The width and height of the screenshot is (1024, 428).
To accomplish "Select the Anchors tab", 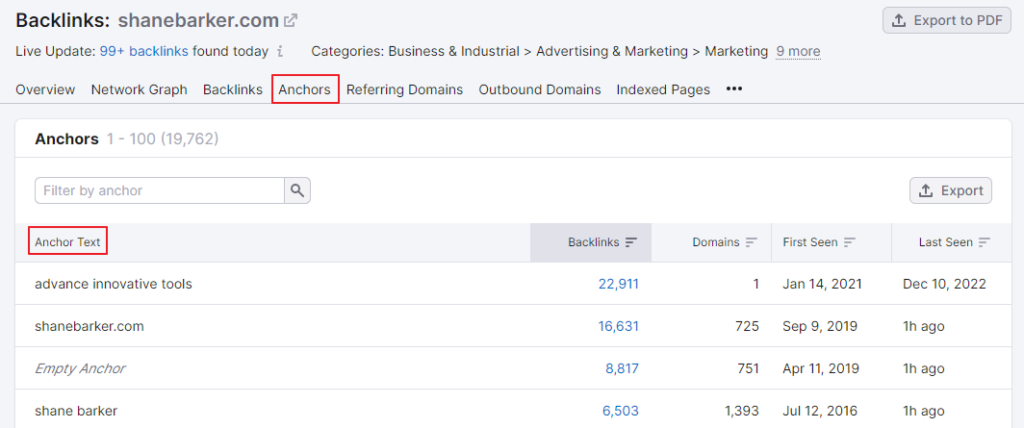I will coord(304,90).
